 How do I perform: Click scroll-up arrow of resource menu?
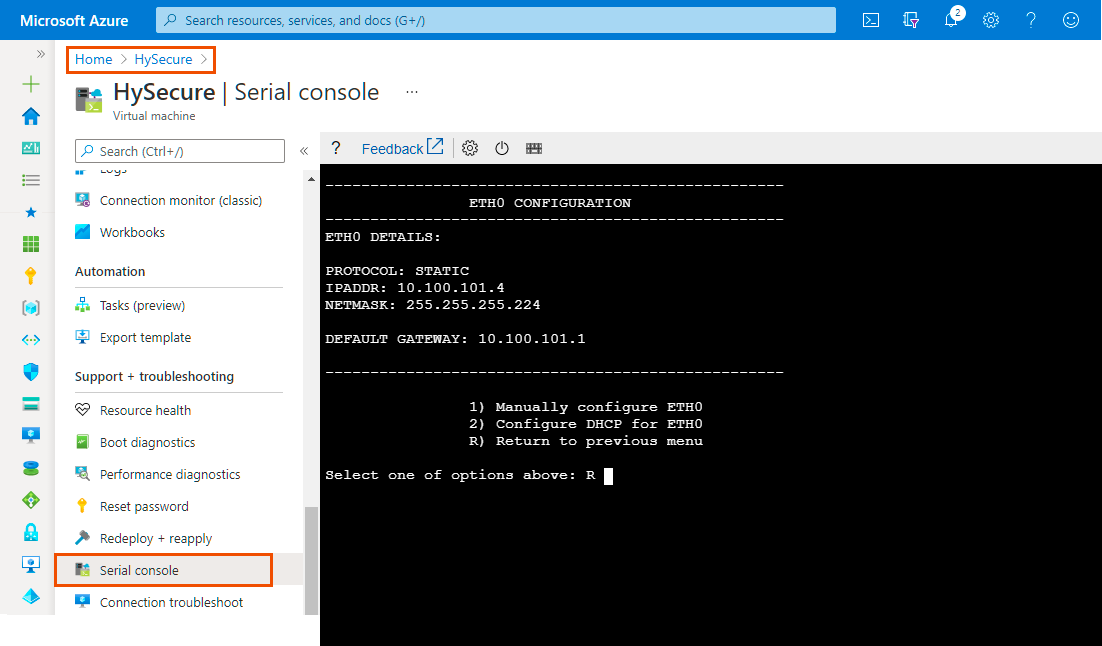311,179
